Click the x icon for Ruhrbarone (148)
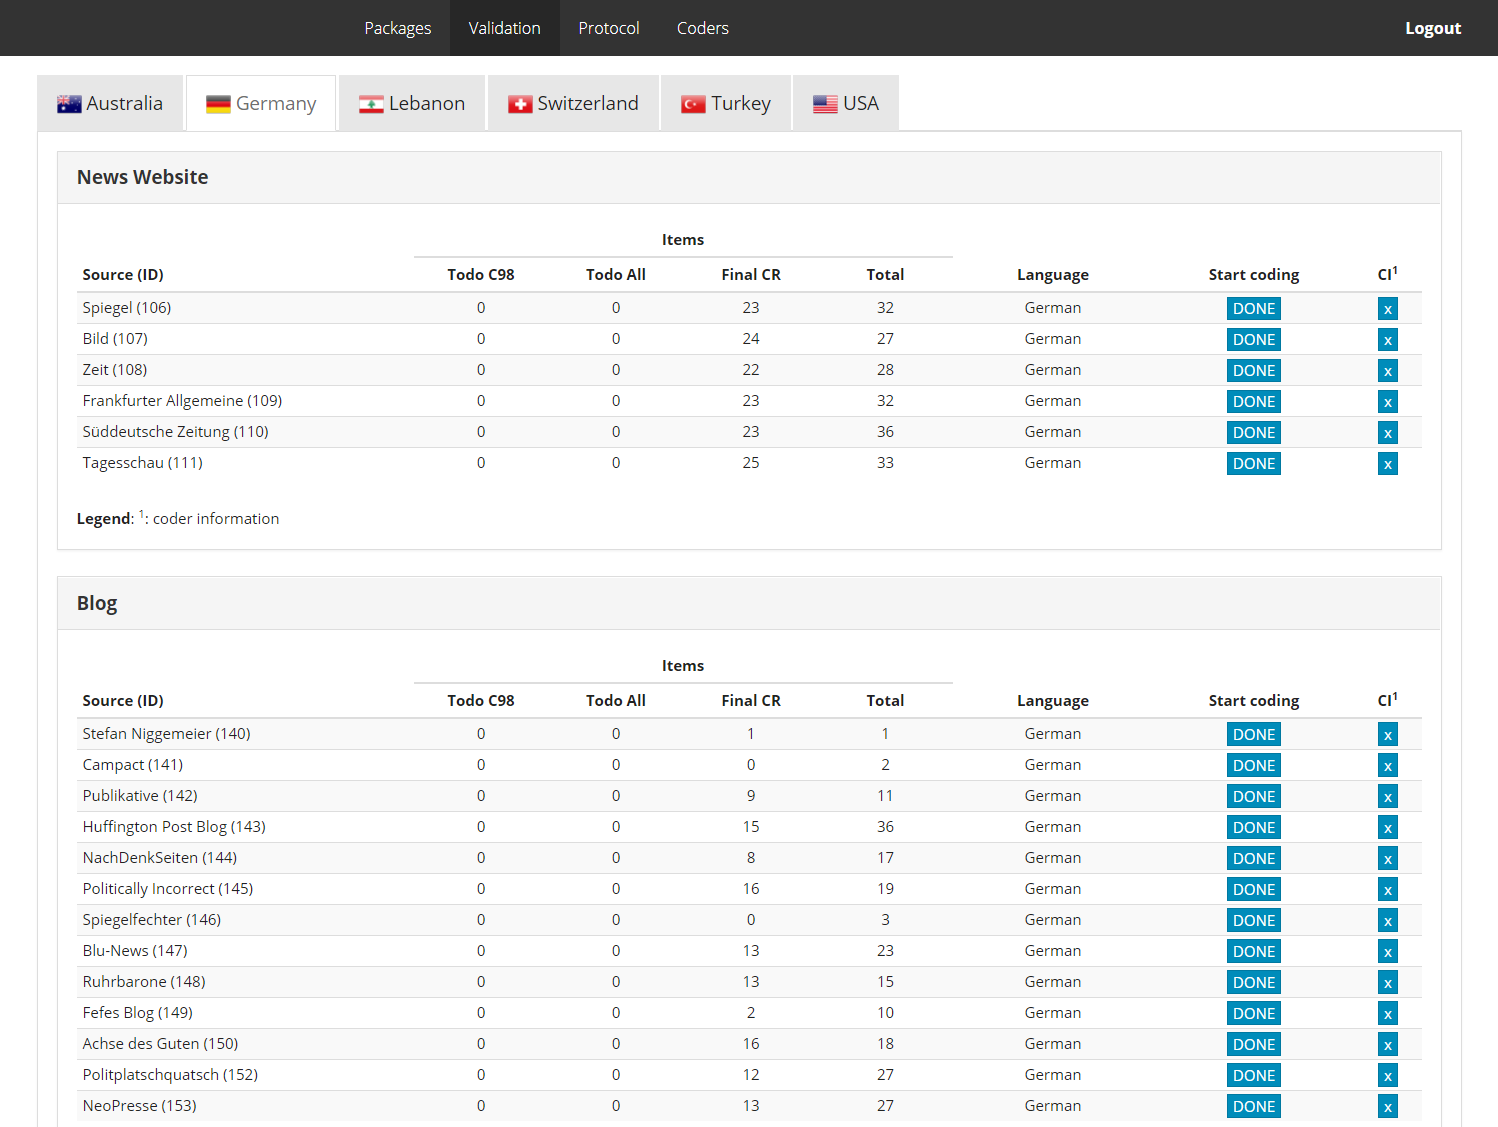The height and width of the screenshot is (1127, 1498). tap(1388, 983)
